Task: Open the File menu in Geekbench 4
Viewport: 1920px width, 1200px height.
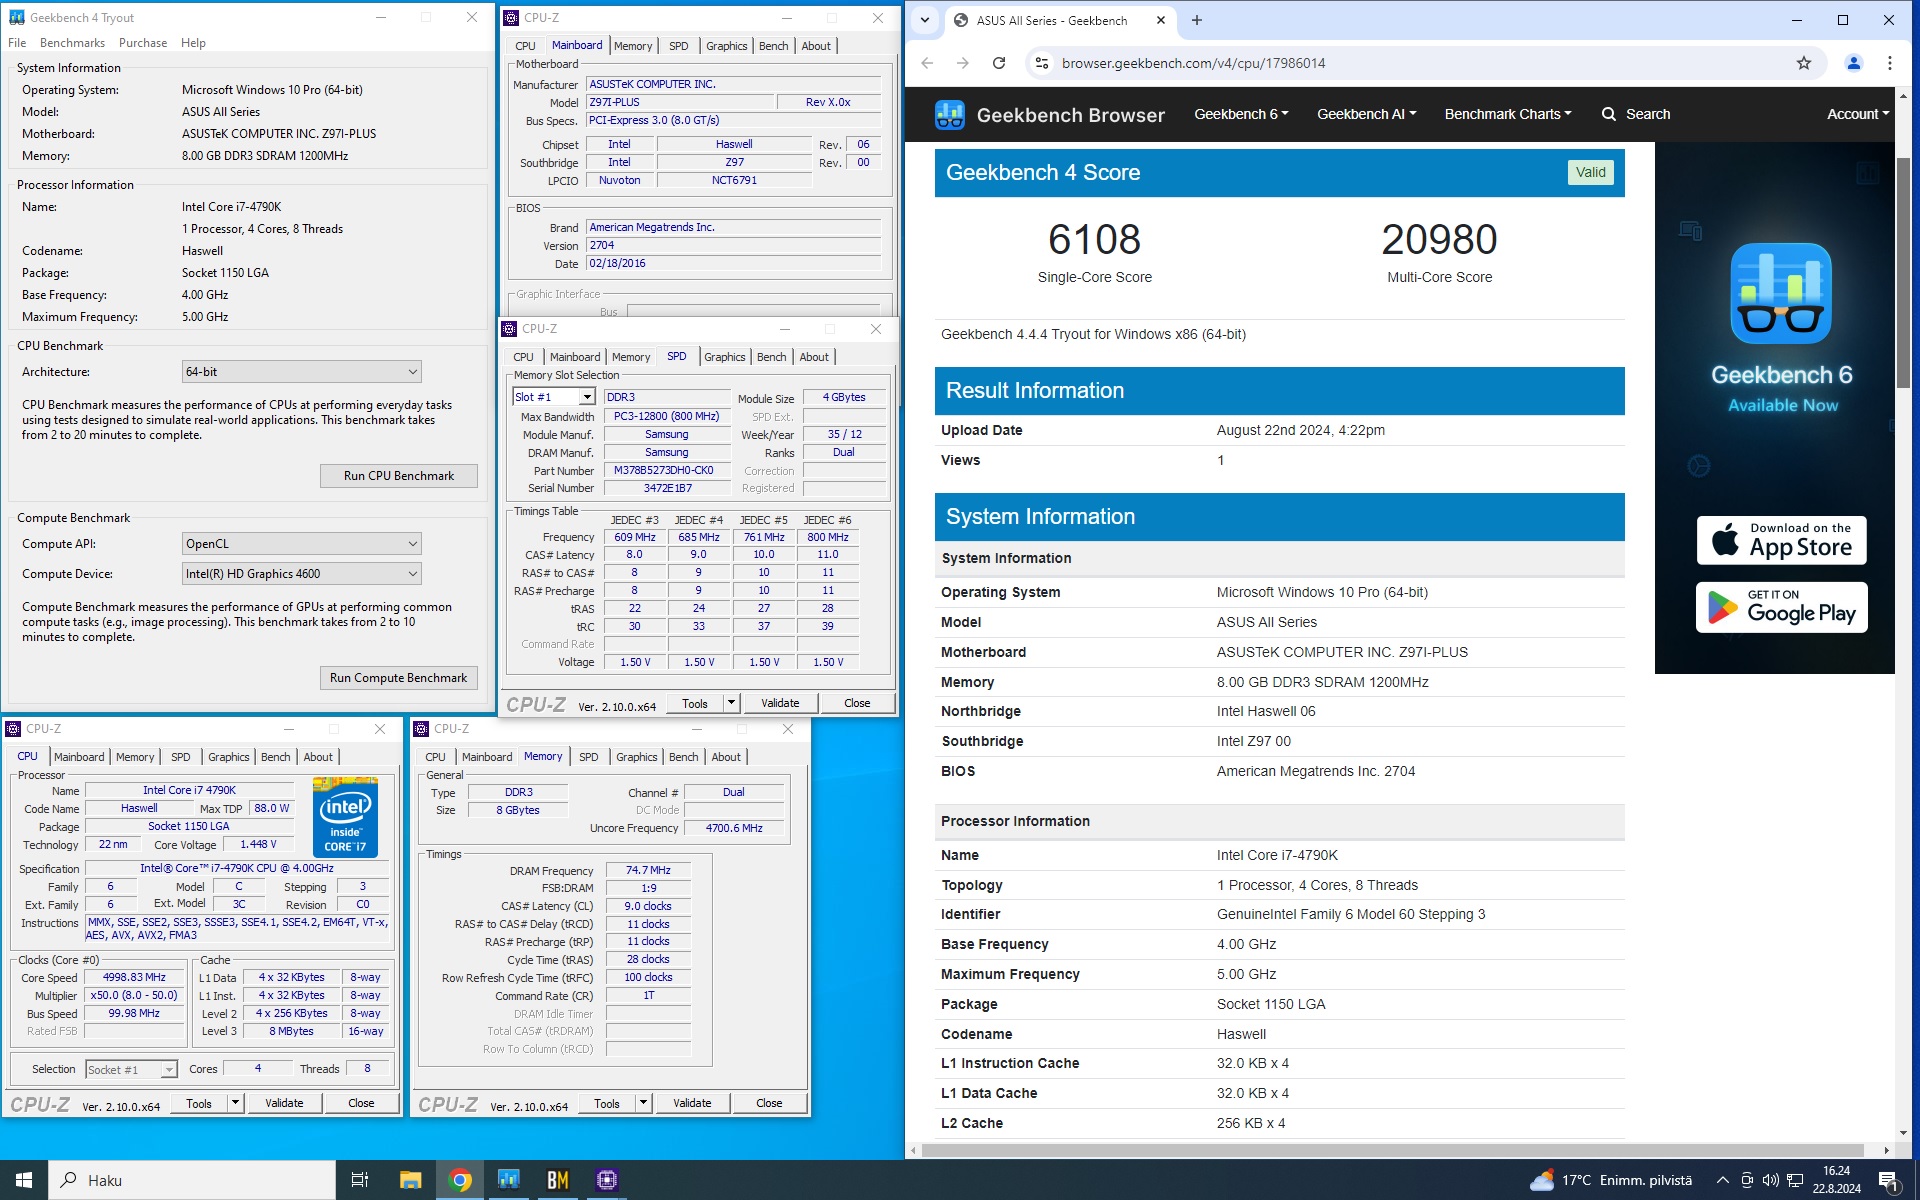Action: [x=17, y=43]
